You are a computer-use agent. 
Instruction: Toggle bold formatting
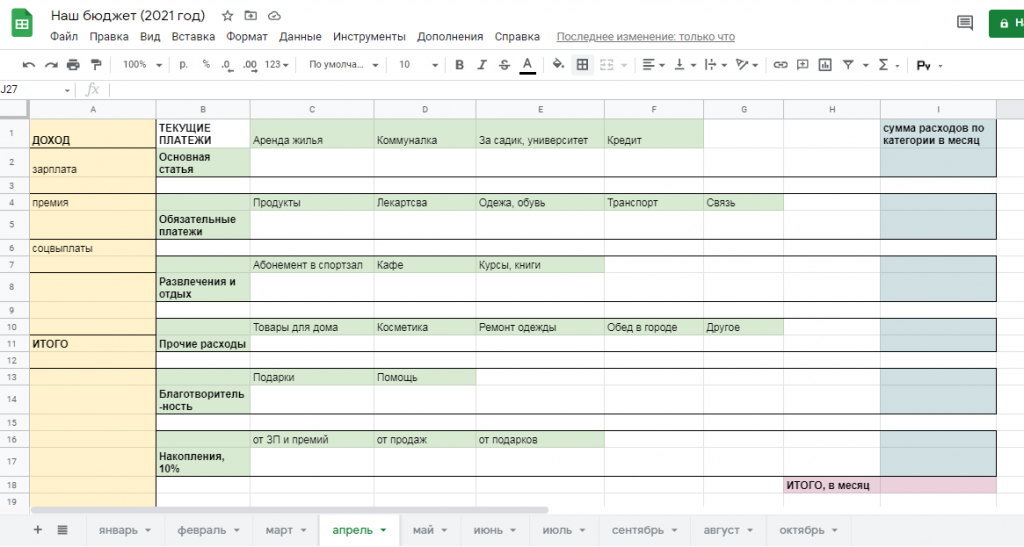pyautogui.click(x=459, y=65)
